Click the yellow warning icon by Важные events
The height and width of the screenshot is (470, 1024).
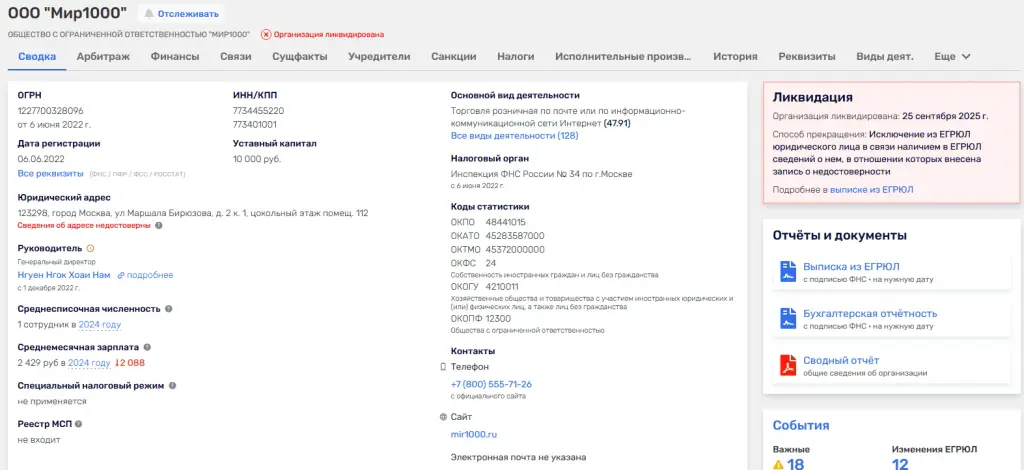click(778, 465)
